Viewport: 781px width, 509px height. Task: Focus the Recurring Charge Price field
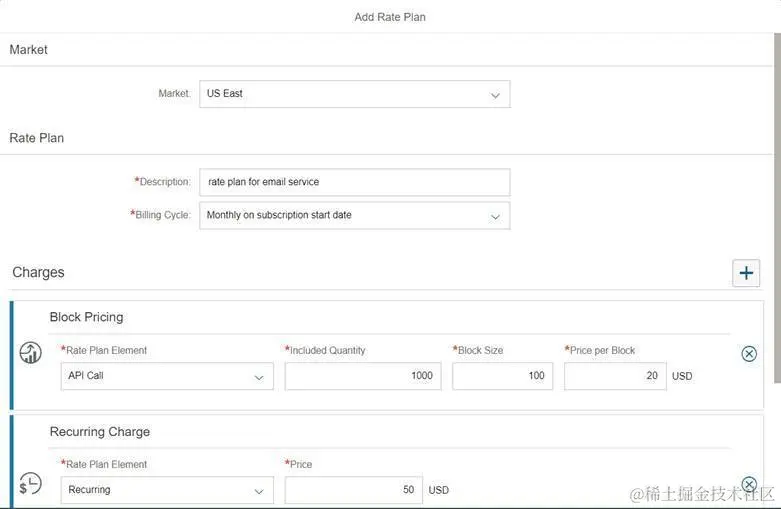click(x=354, y=490)
